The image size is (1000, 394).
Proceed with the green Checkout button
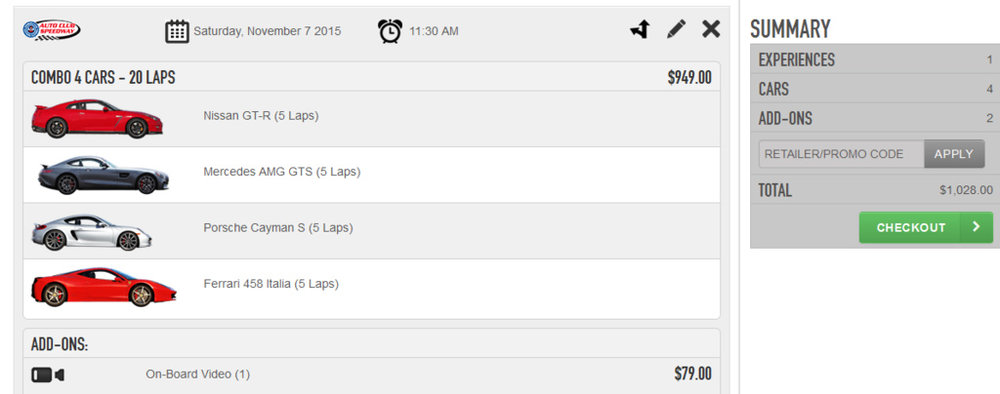926,228
